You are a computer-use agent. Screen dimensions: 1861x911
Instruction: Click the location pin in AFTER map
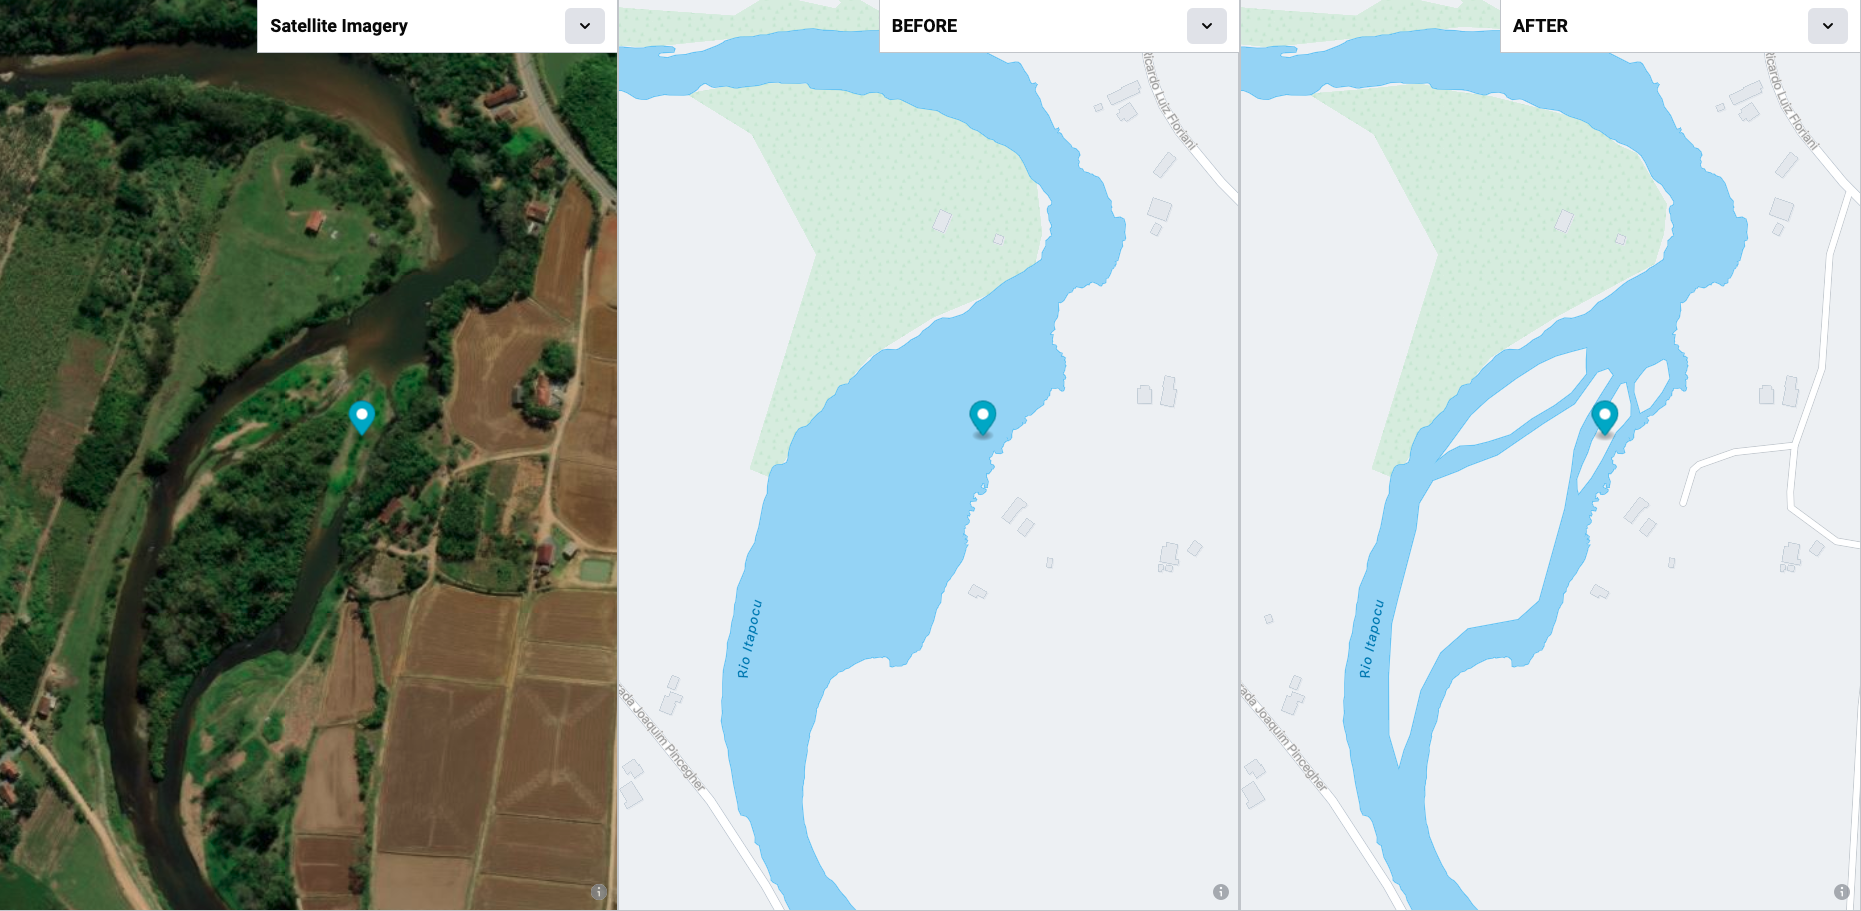(x=1605, y=417)
